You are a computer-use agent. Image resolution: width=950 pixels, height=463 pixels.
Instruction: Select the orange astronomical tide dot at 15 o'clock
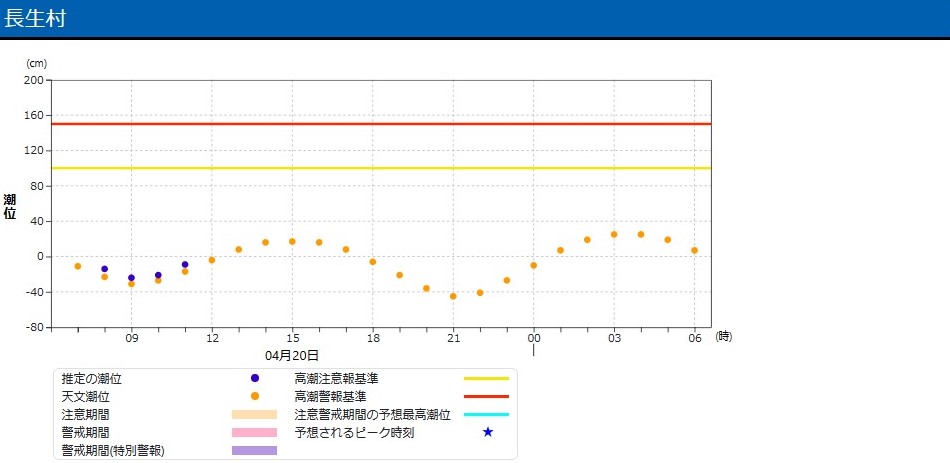click(x=292, y=242)
